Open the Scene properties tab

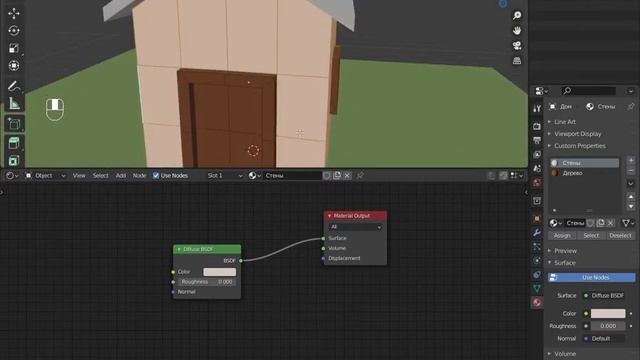click(x=537, y=168)
